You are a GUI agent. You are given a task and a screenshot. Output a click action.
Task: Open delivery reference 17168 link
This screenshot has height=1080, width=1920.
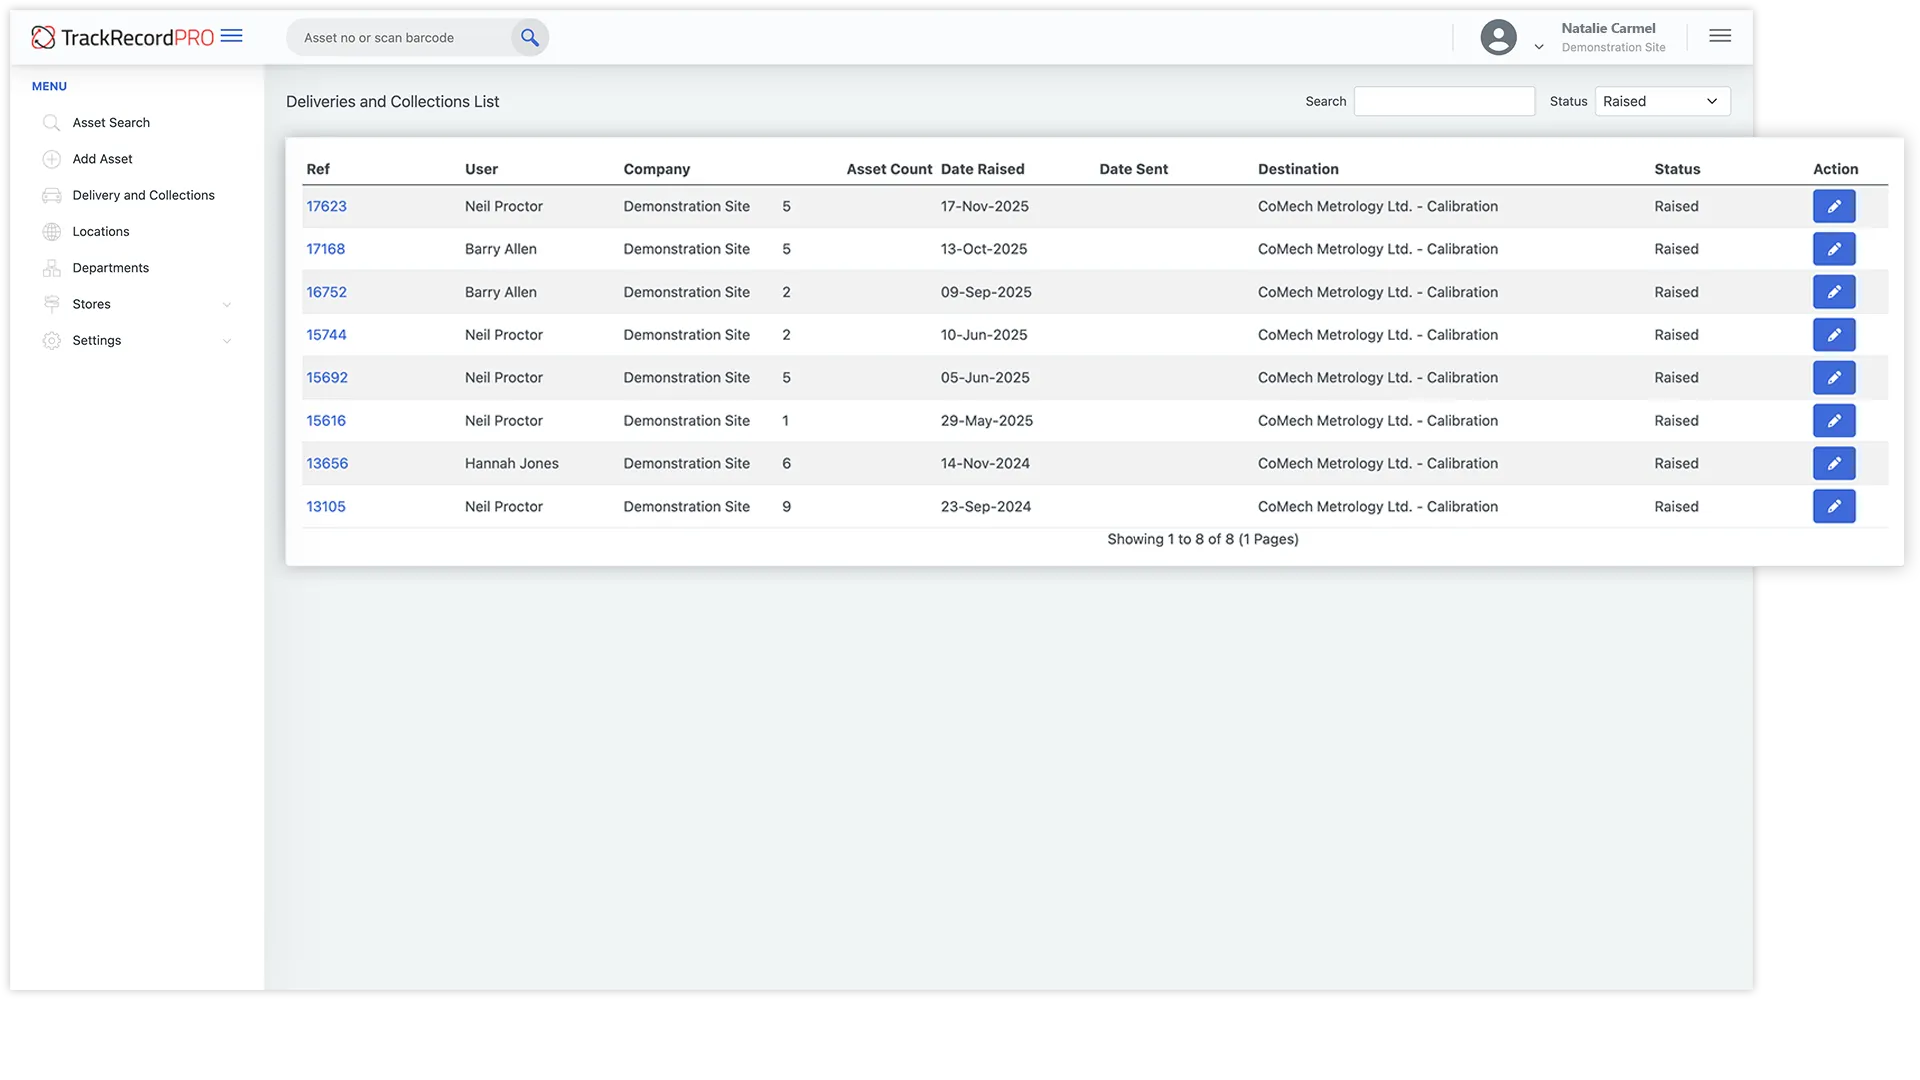(x=325, y=249)
